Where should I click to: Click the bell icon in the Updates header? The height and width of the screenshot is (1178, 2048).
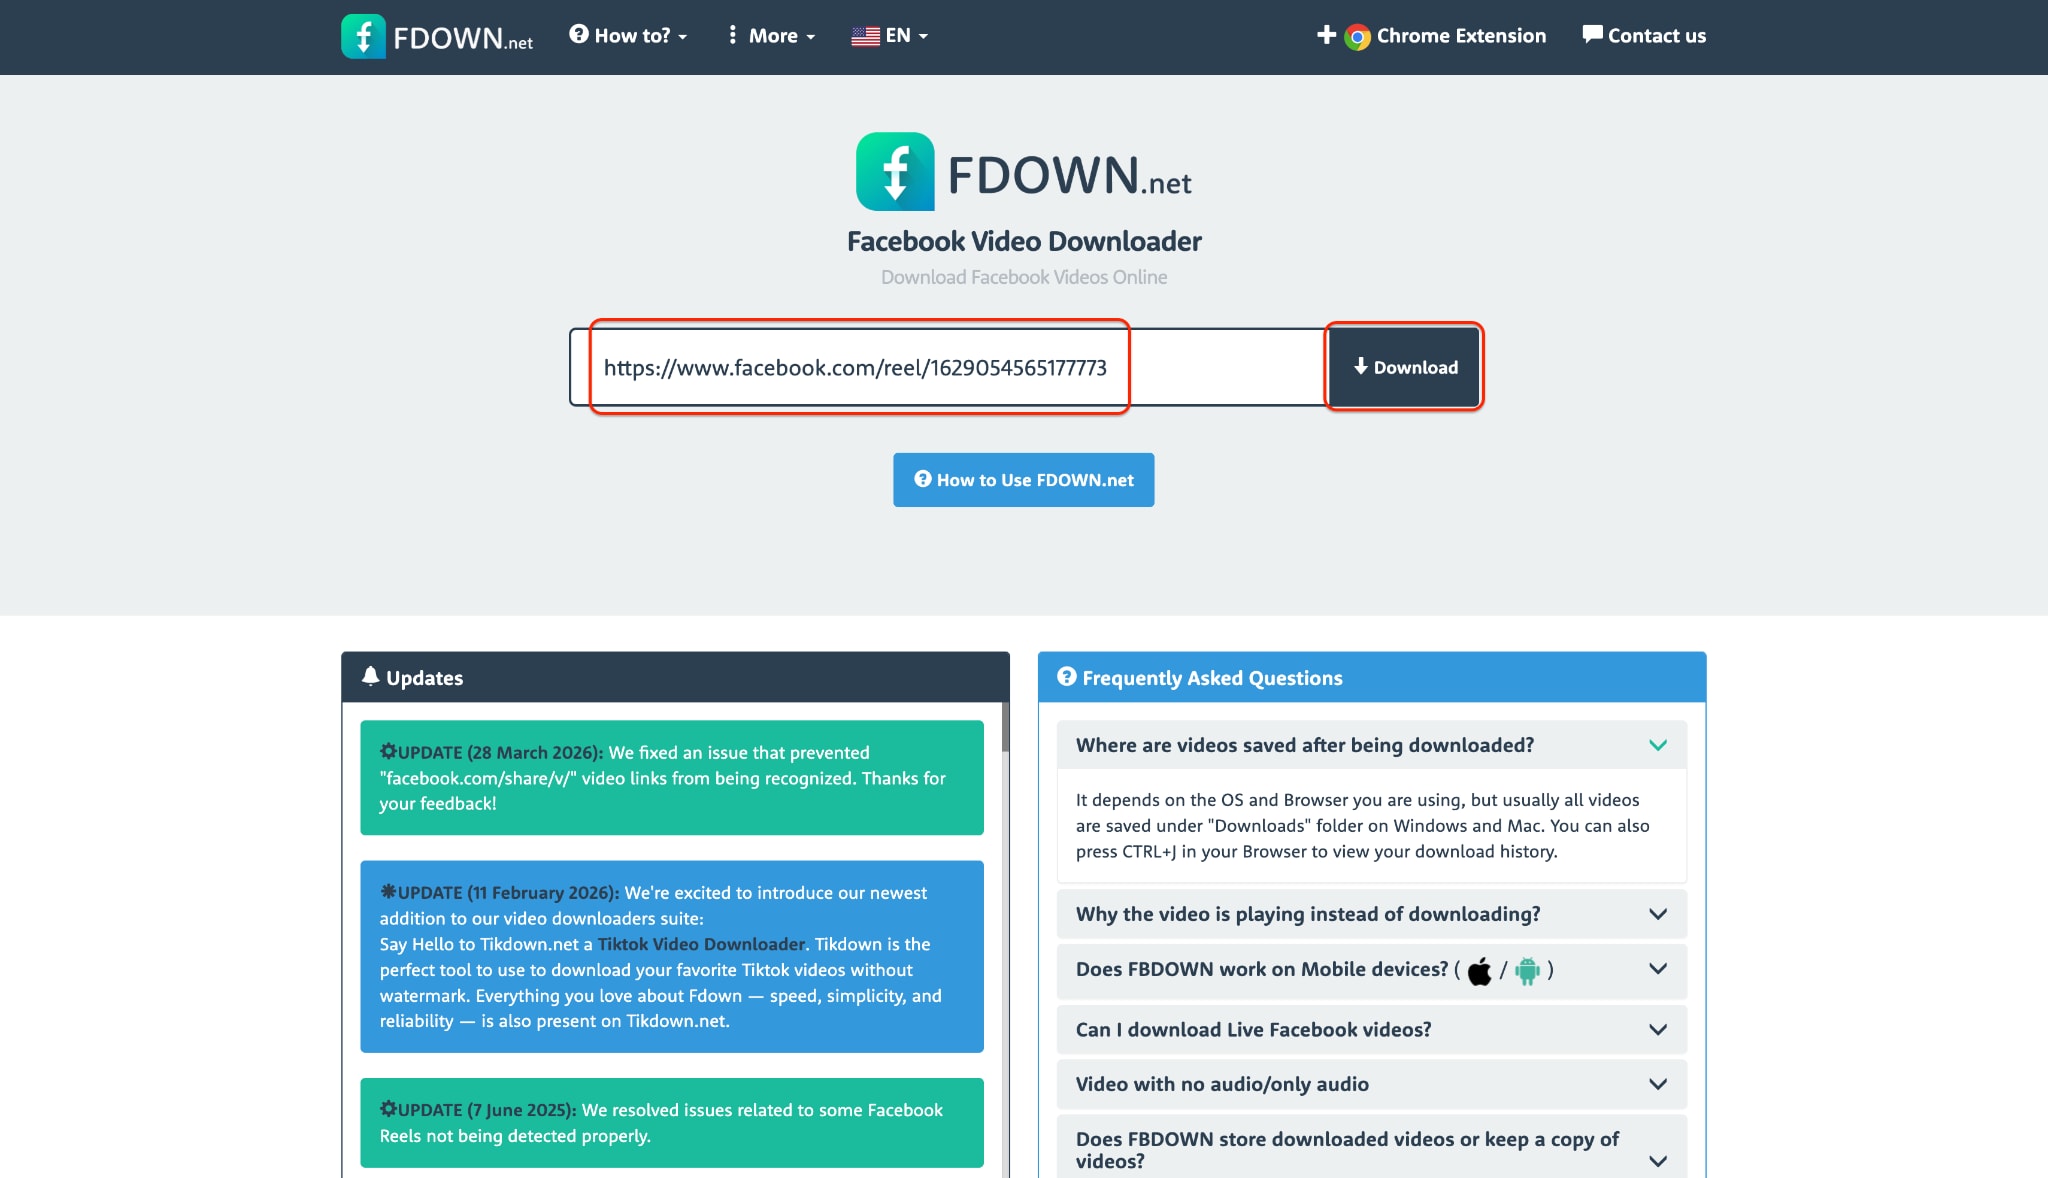370,677
